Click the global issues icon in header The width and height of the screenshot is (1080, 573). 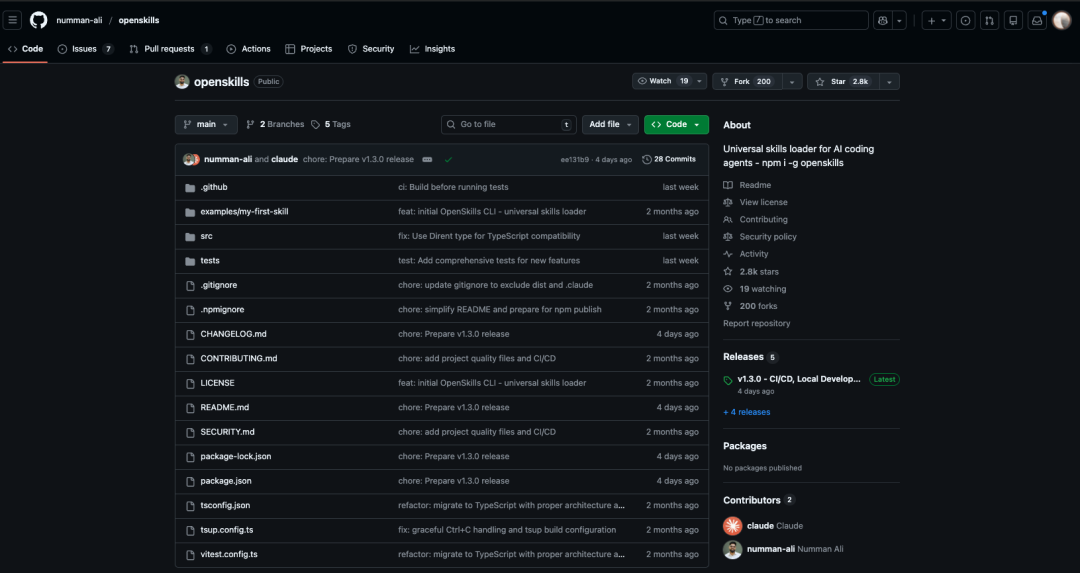click(965, 20)
